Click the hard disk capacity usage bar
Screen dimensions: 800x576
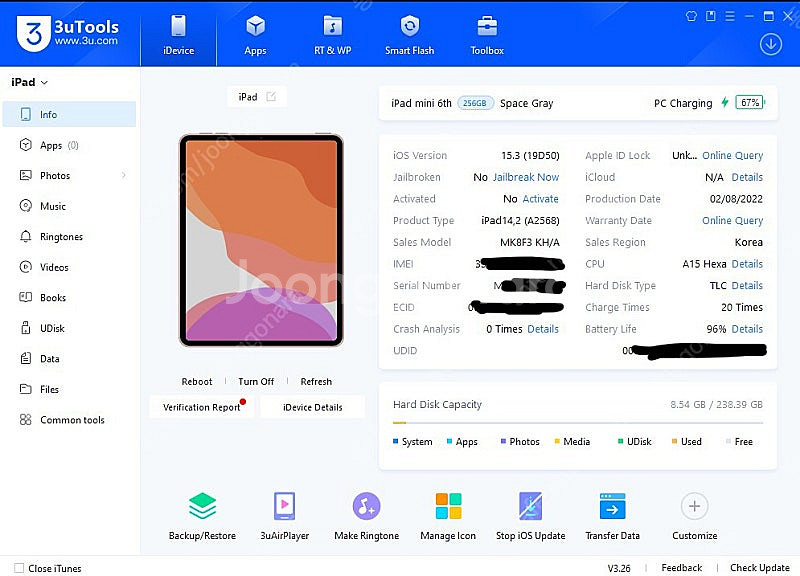[578, 423]
